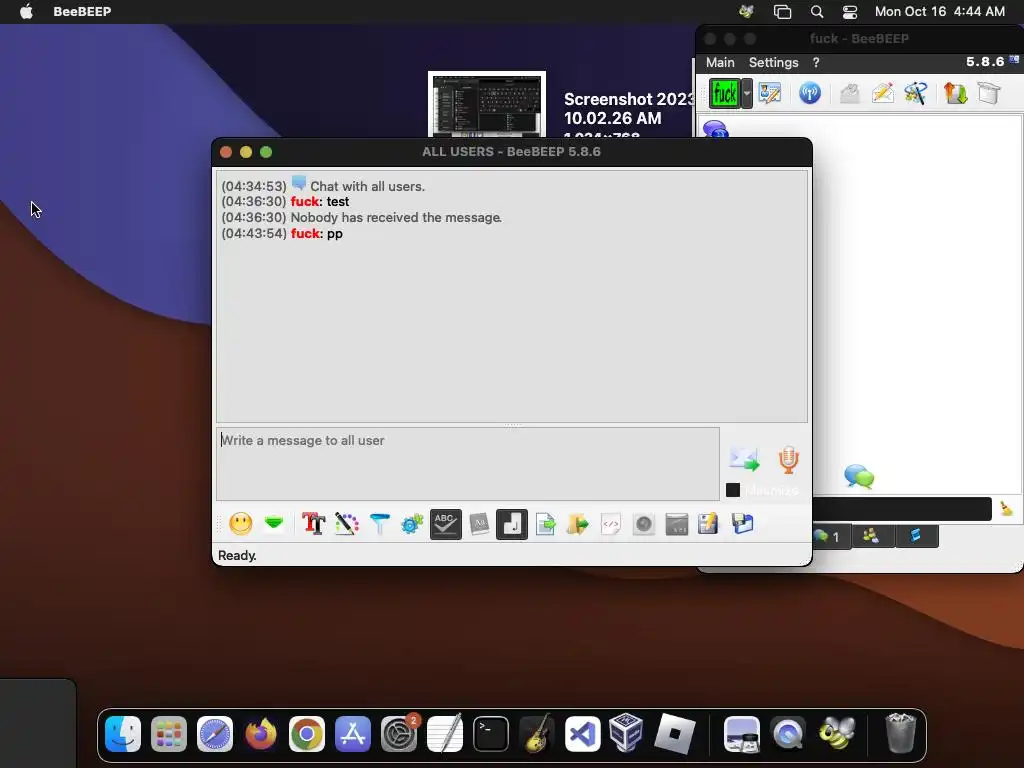This screenshot has width=1024, height=768.
Task: Switch to the groups tab with people icon
Action: click(872, 536)
